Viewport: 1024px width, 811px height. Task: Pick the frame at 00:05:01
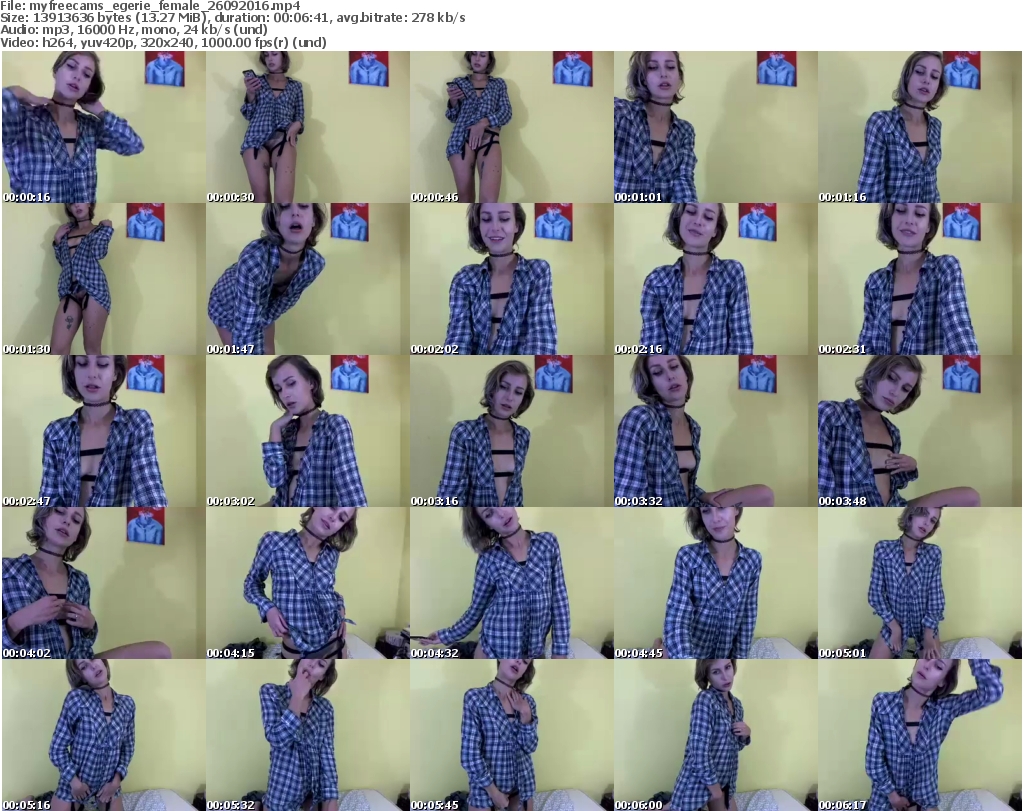(920, 583)
